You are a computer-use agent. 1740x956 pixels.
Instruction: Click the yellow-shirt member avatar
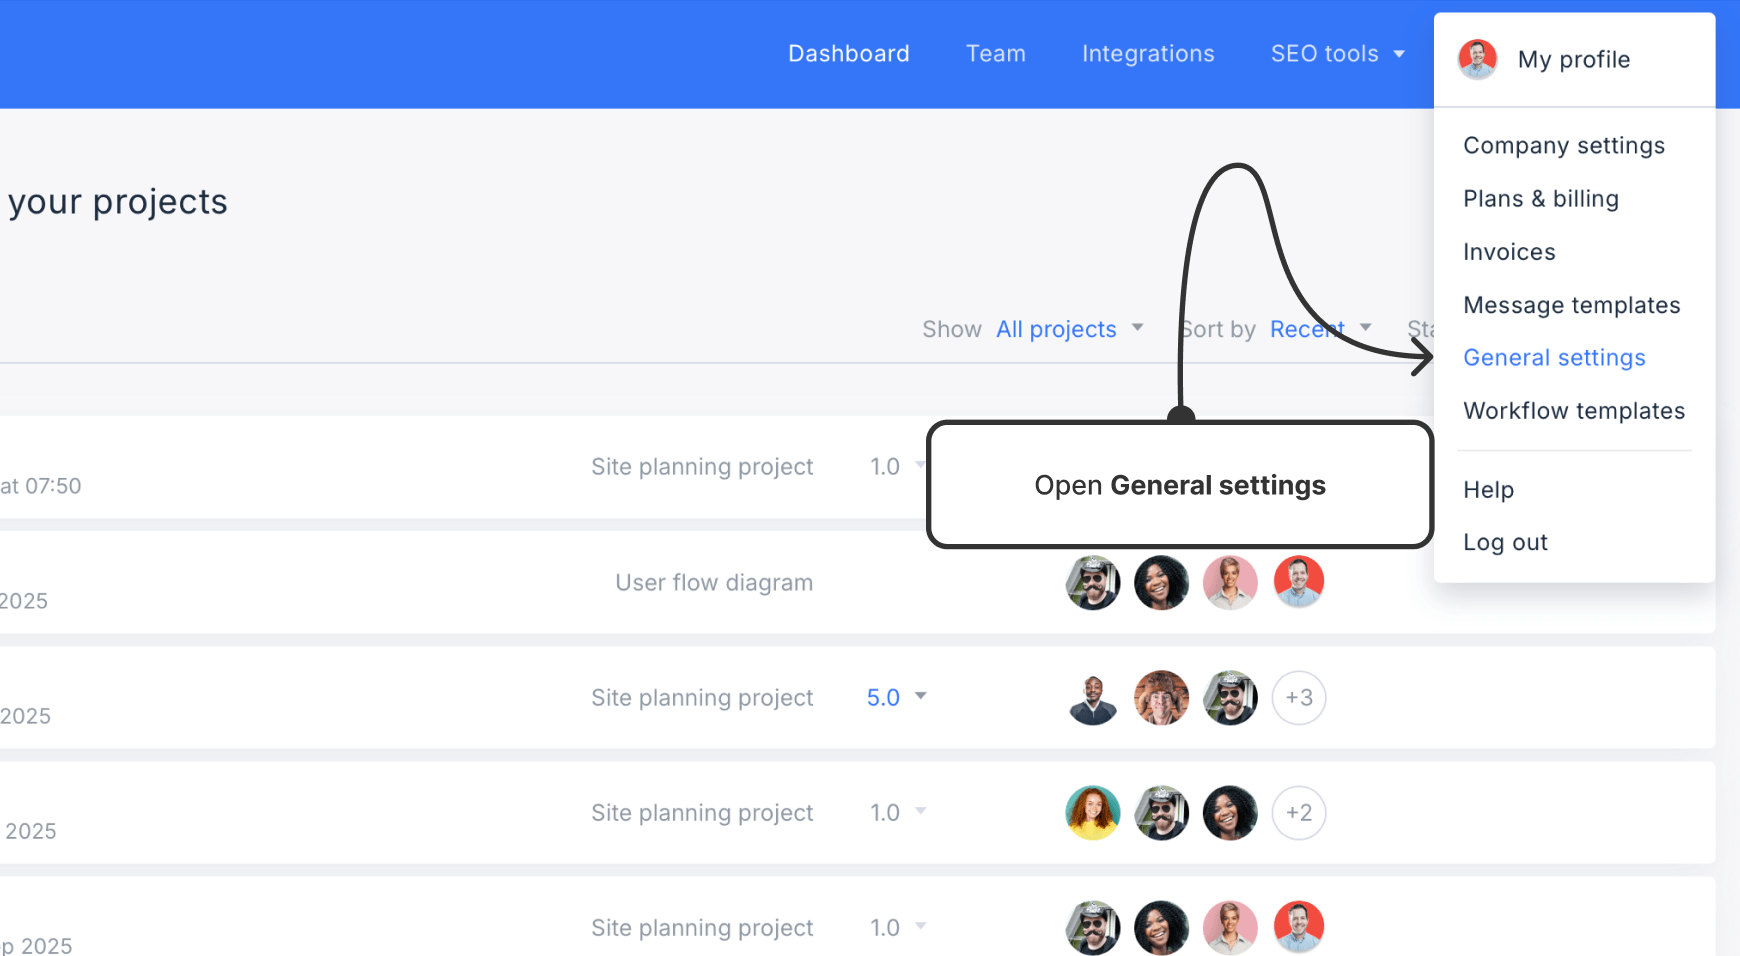1093,813
